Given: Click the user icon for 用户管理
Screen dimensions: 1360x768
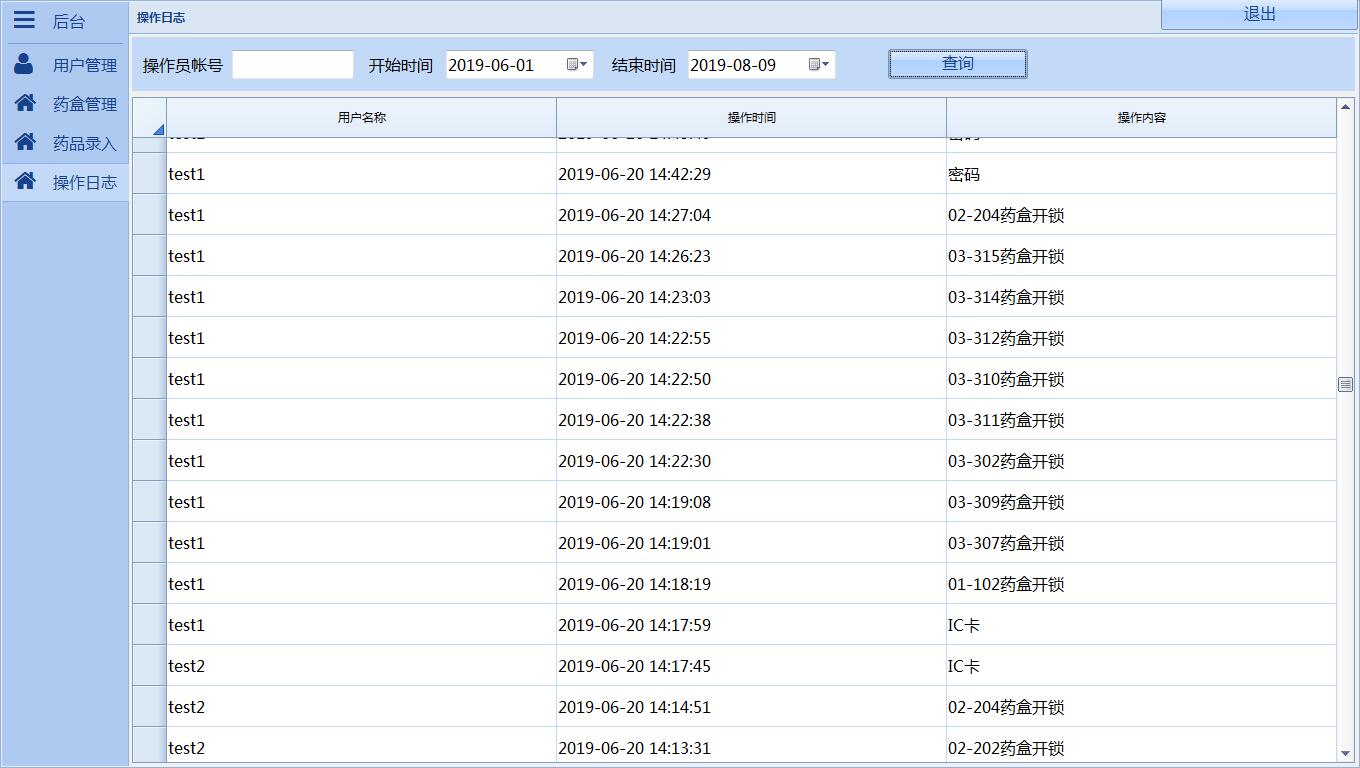Looking at the screenshot, I should tap(24, 65).
